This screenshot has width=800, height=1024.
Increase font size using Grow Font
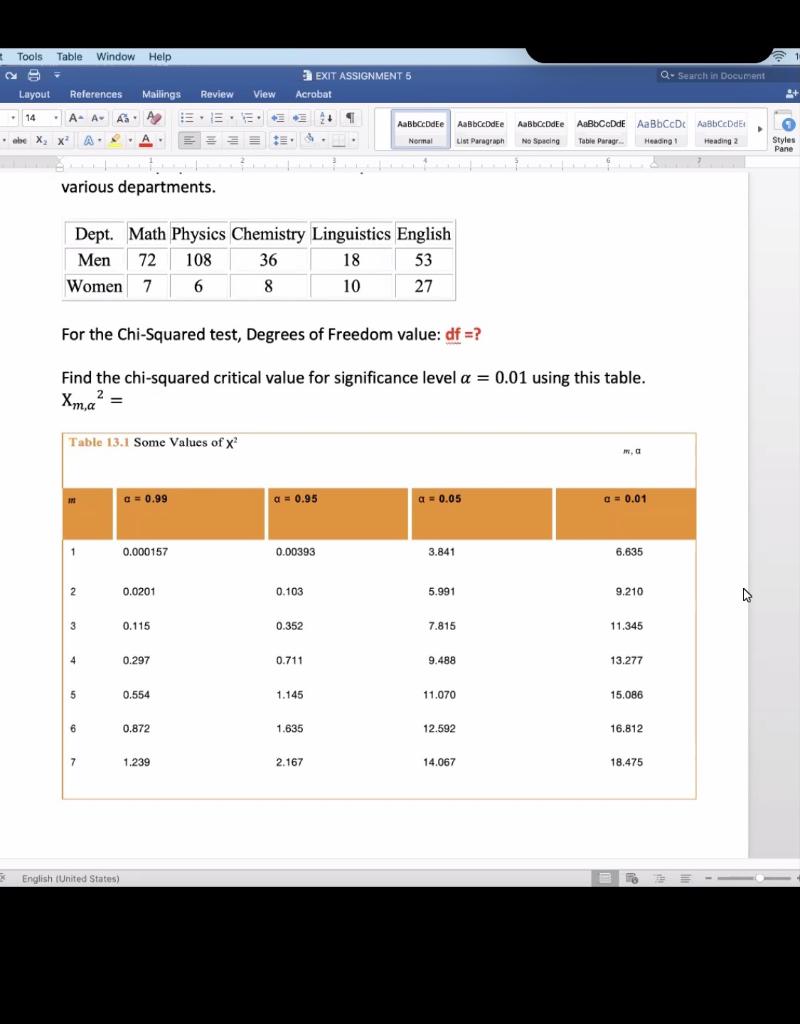(x=72, y=119)
